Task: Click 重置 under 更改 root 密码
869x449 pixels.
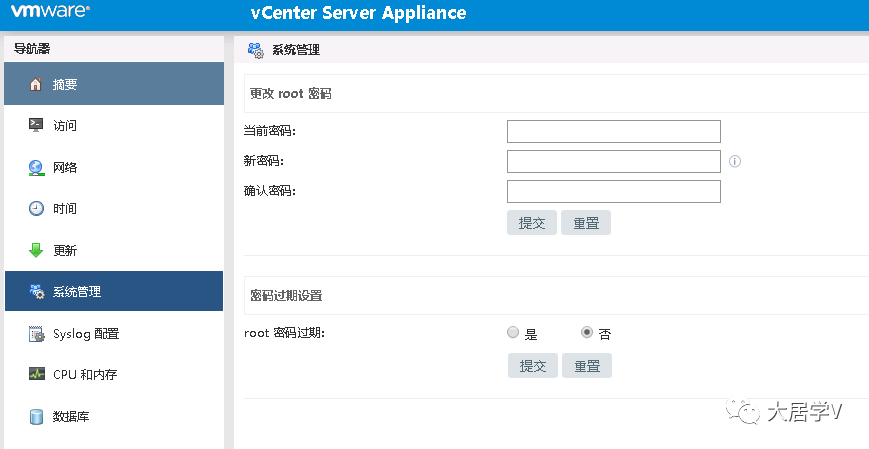Action: click(586, 222)
